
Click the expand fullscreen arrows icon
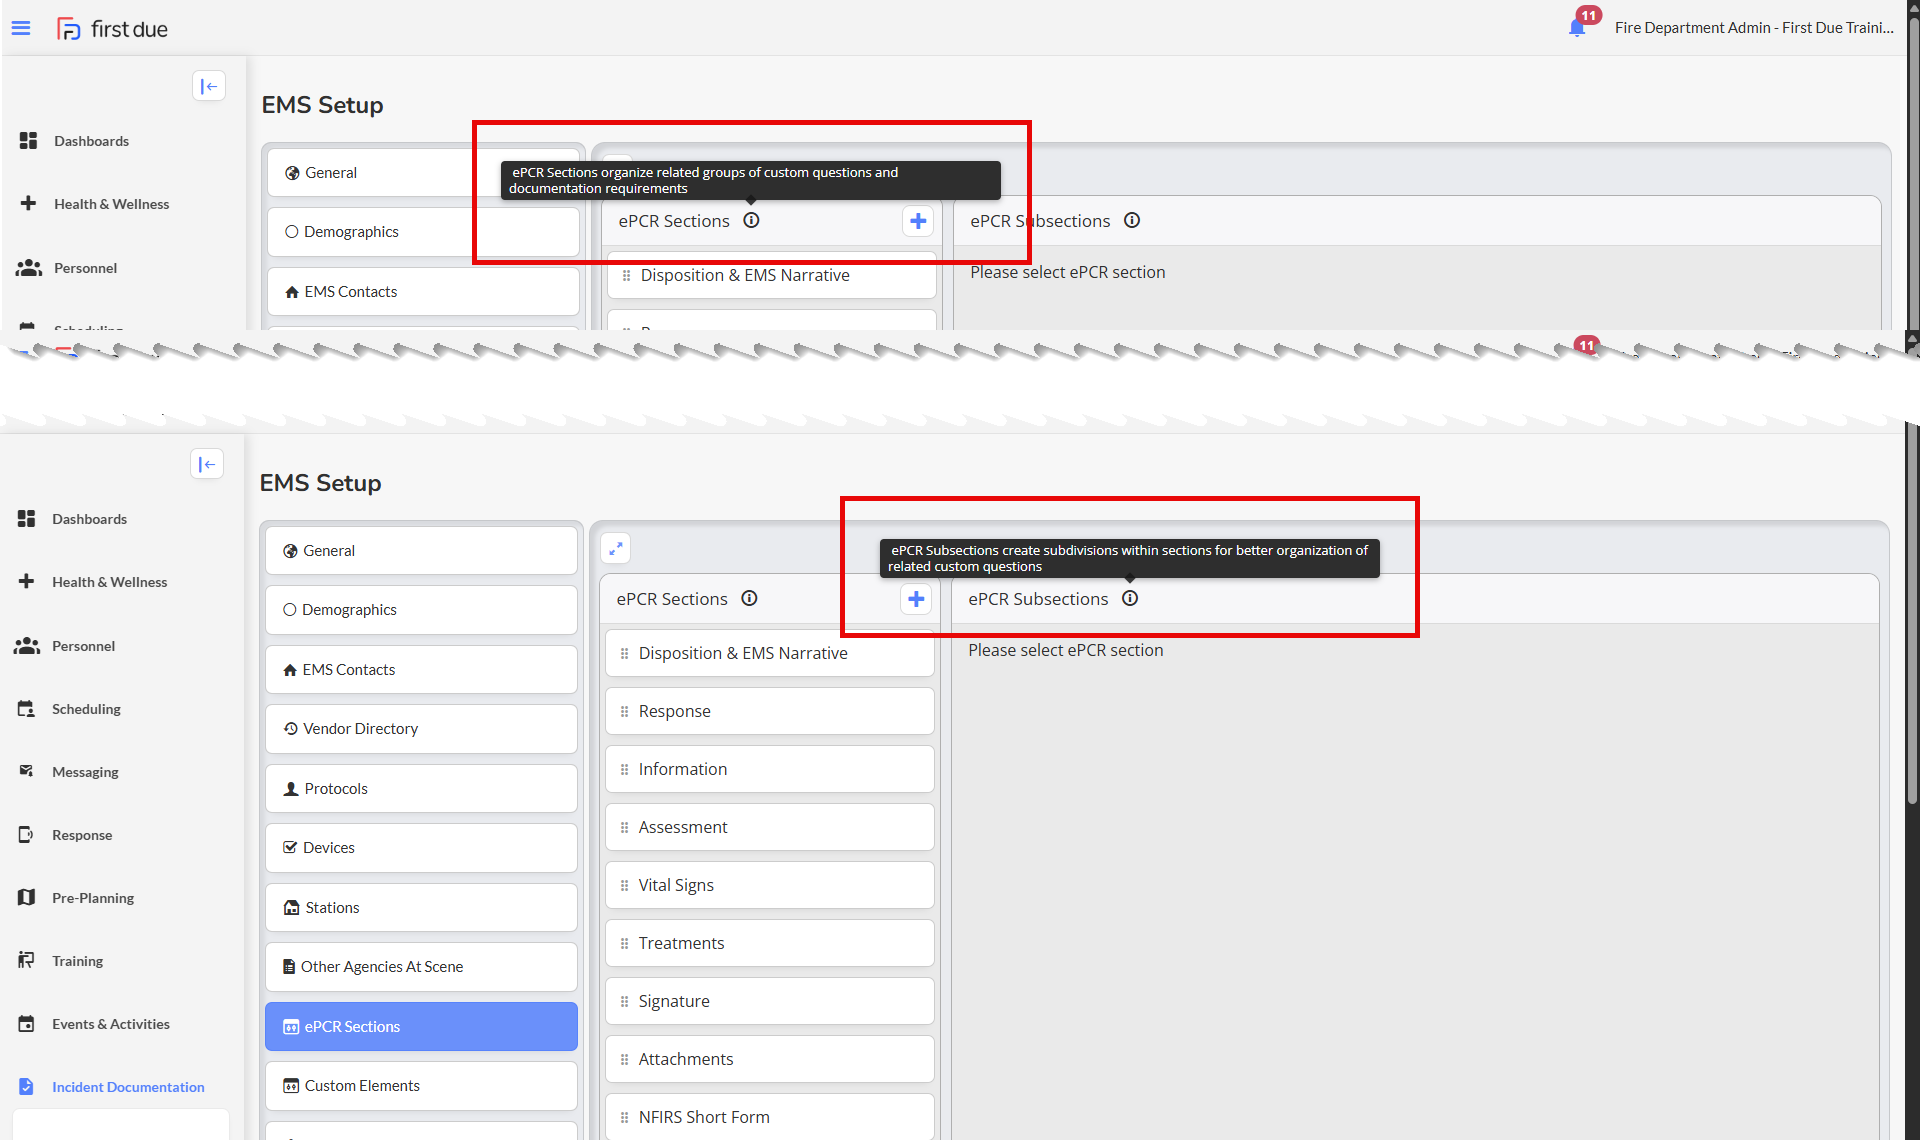pos(616,548)
